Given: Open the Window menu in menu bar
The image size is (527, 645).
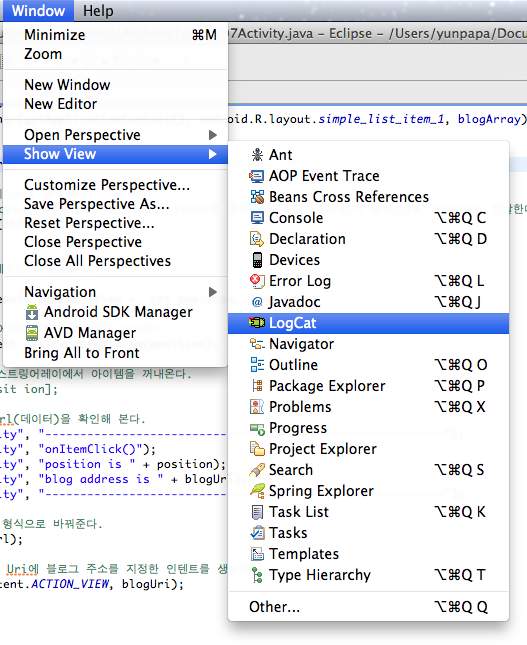Looking at the screenshot, I should click(x=38, y=11).
